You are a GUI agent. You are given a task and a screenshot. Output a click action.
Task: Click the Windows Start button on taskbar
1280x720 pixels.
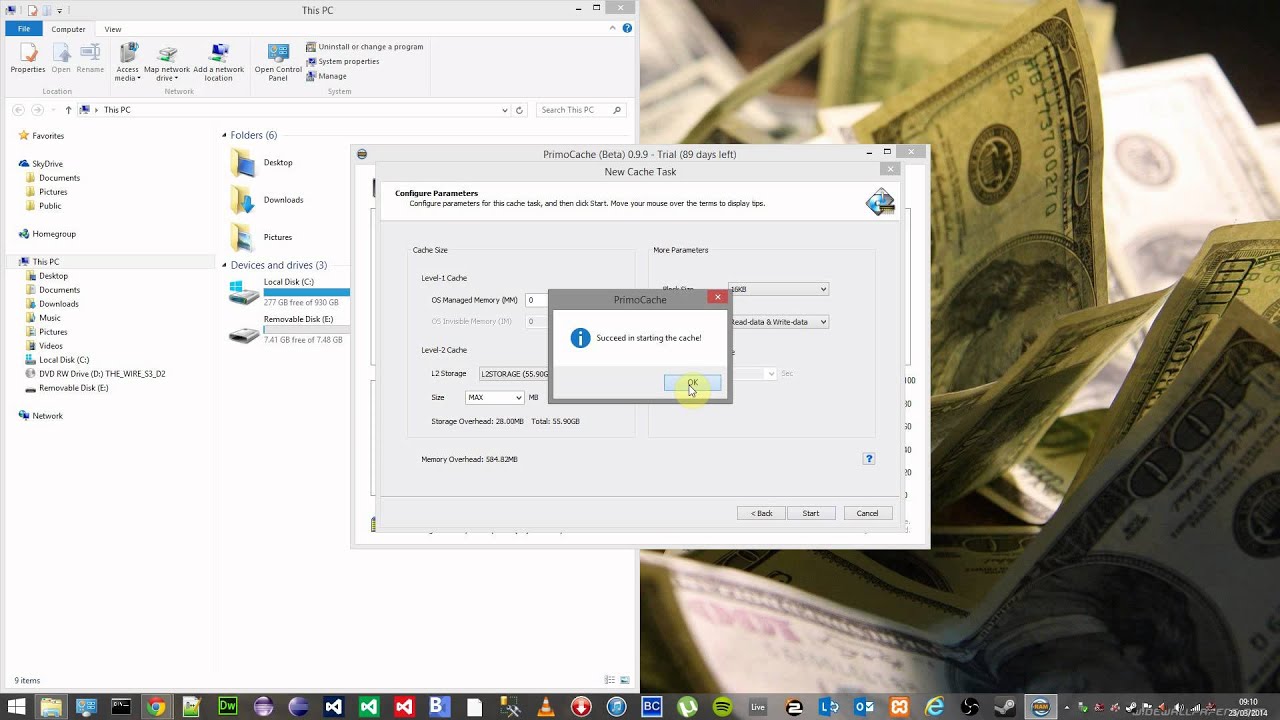(x=16, y=707)
